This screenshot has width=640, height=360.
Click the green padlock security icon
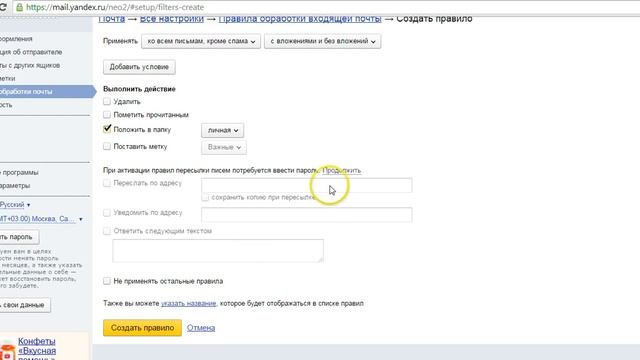[19, 7]
